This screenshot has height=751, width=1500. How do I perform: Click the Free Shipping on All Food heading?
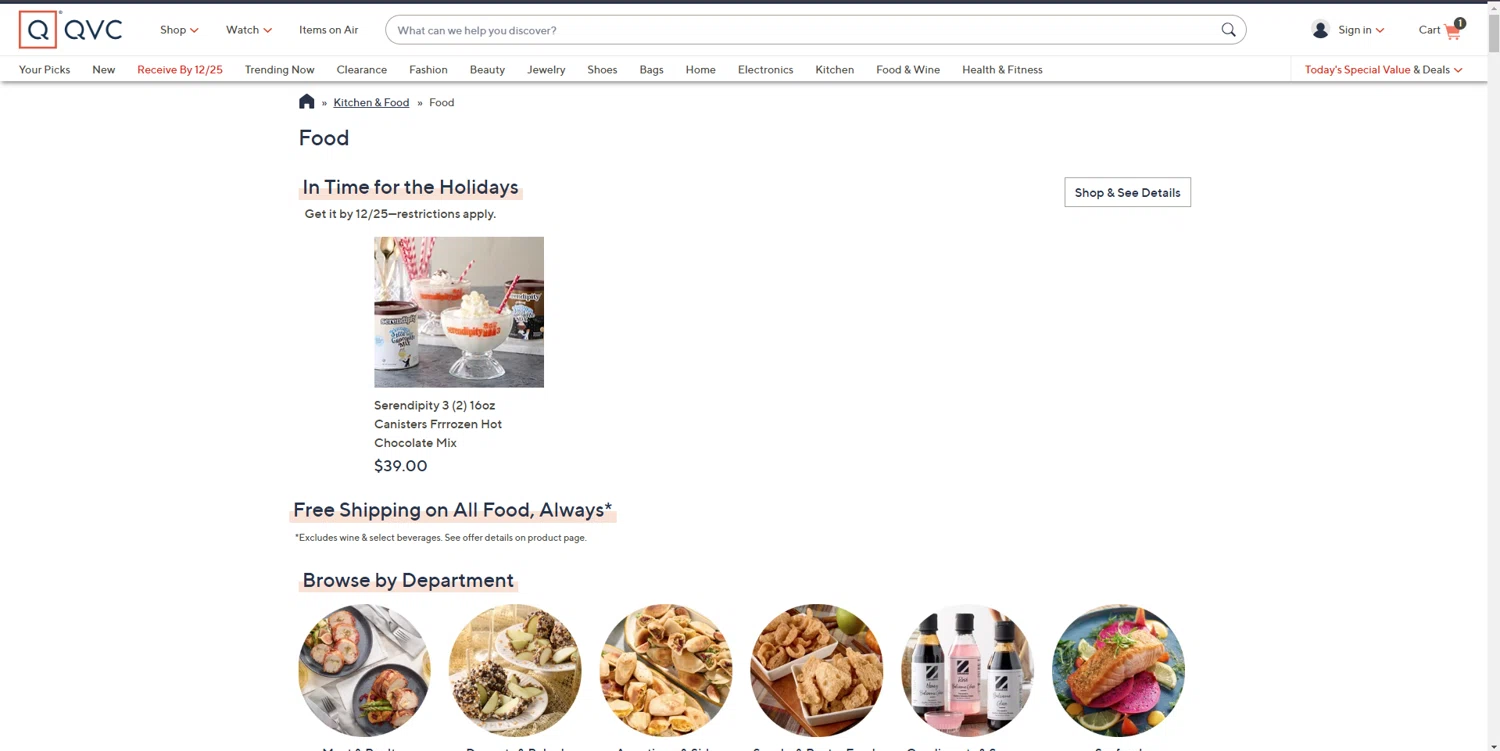tap(453, 510)
